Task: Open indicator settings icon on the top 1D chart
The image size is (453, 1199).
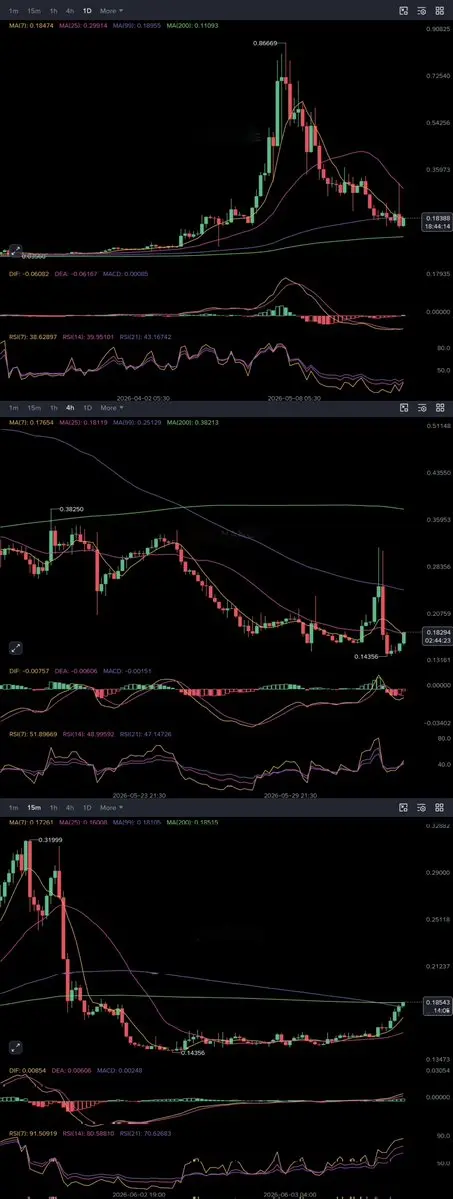Action: click(422, 11)
